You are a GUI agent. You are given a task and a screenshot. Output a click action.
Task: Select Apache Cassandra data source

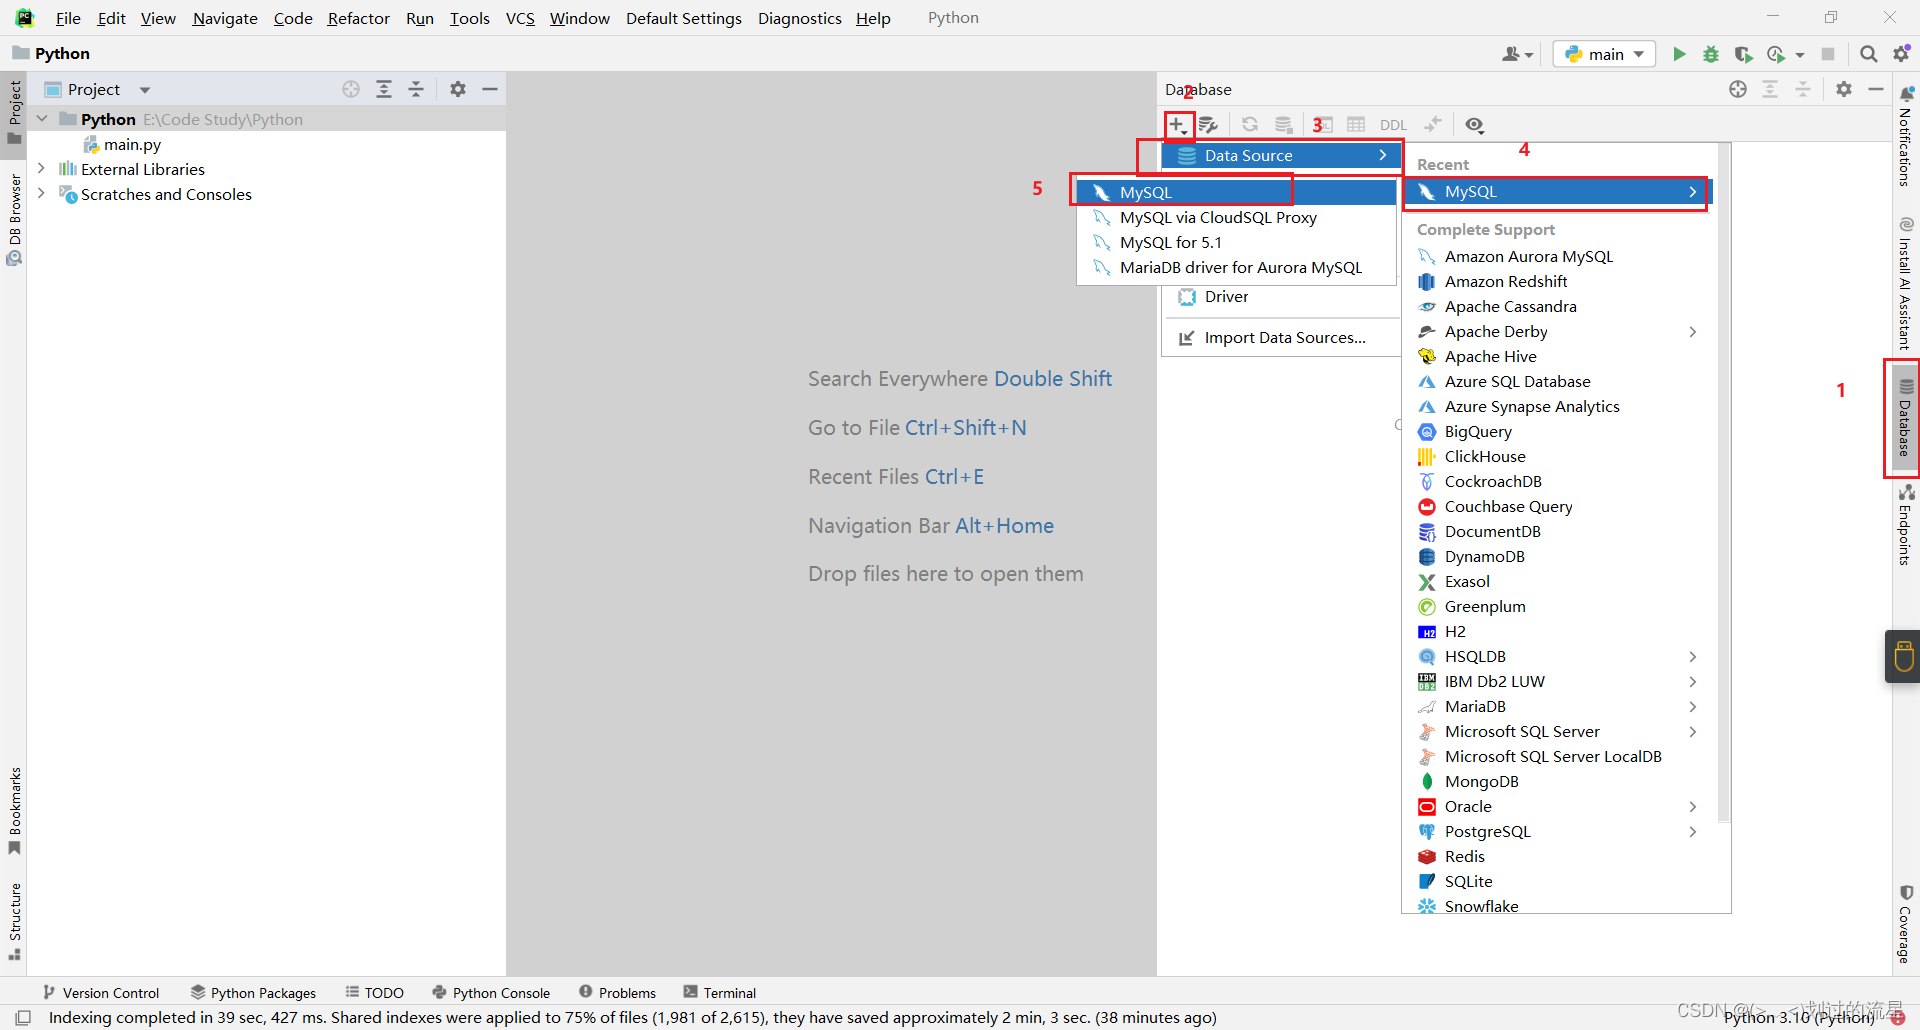[1559, 306]
